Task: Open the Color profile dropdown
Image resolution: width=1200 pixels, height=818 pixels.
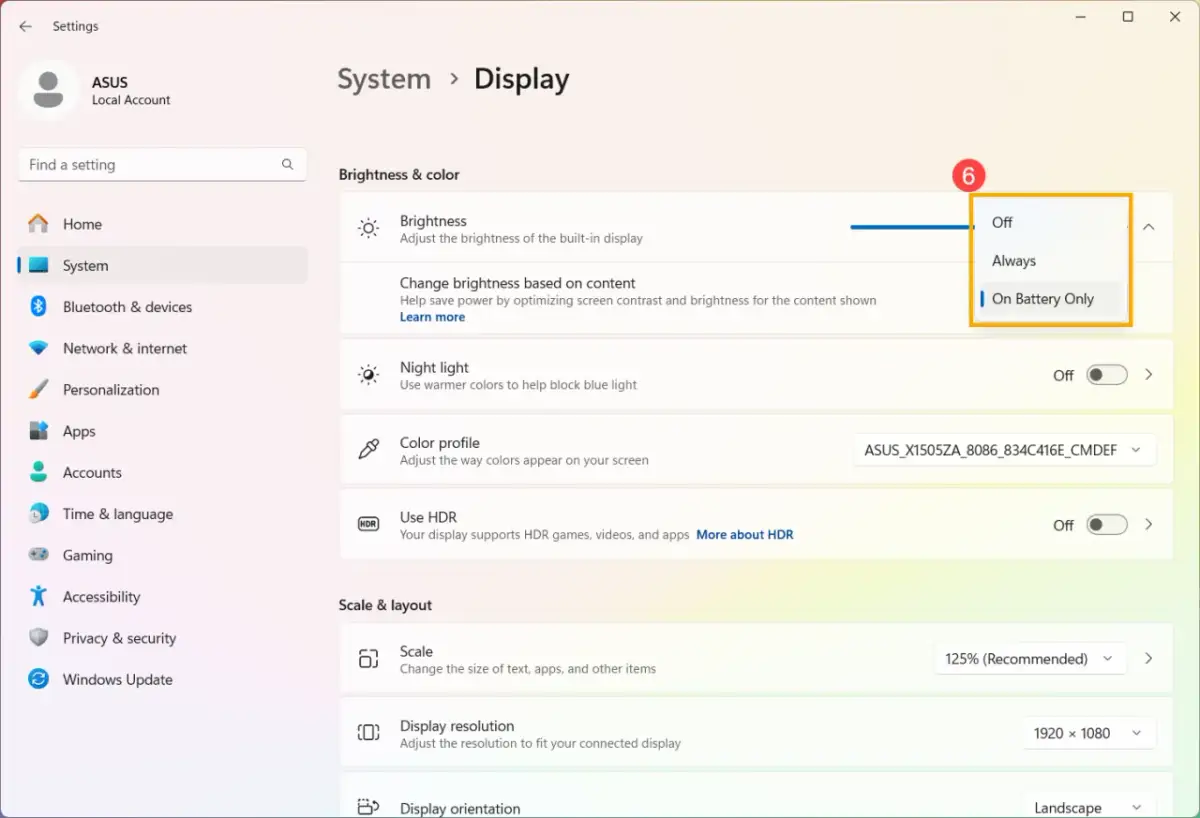Action: [1003, 450]
